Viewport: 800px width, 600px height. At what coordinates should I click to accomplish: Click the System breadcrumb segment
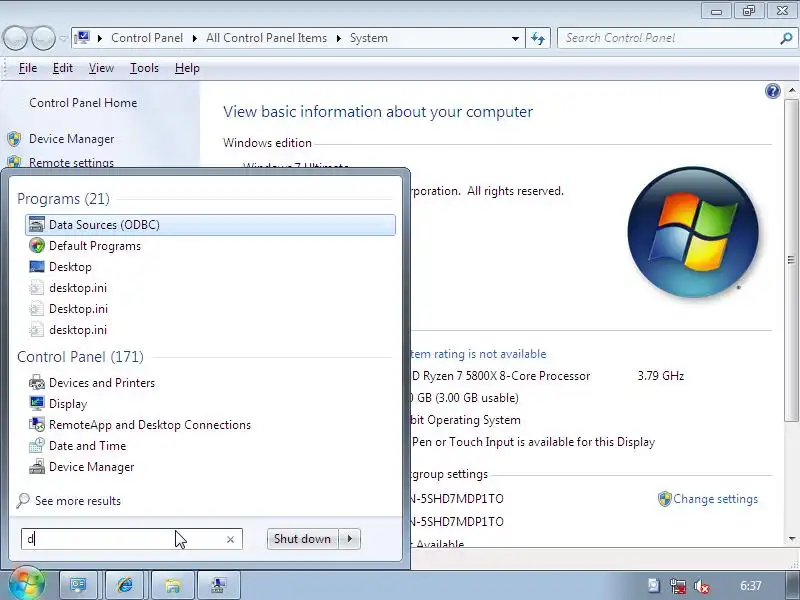pyautogui.click(x=368, y=38)
